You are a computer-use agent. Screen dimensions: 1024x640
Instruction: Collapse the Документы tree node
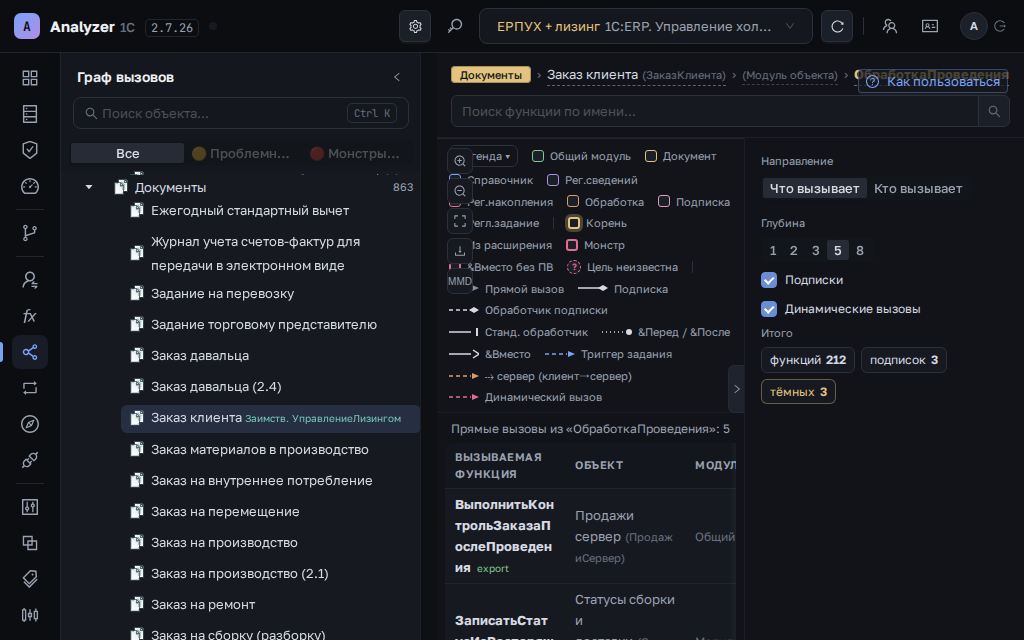click(89, 187)
